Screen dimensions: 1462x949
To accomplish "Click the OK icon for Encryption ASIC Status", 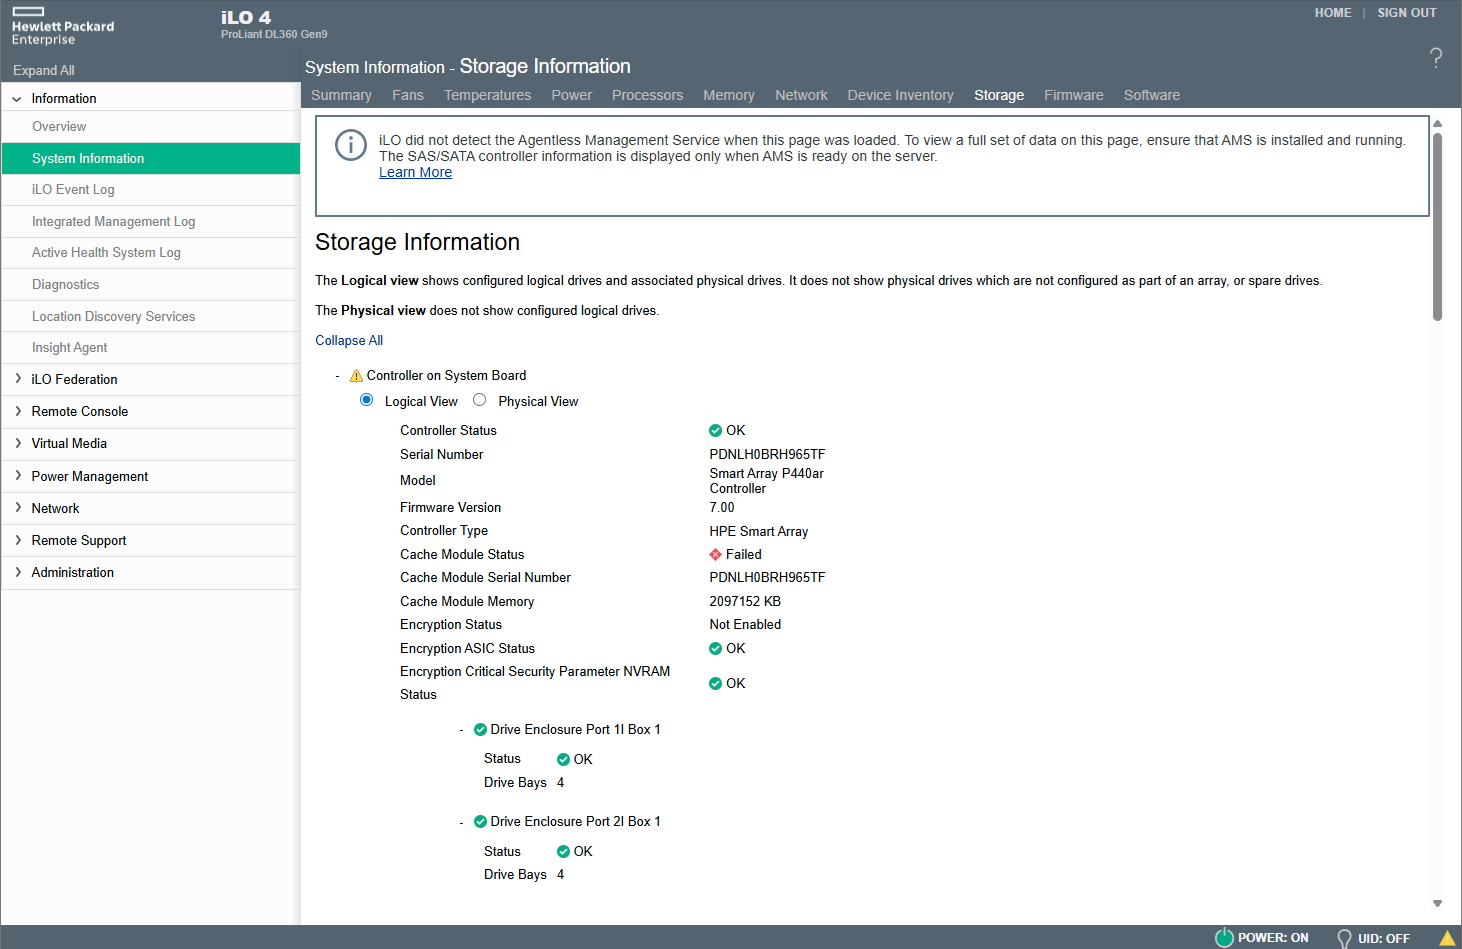I will pos(715,649).
